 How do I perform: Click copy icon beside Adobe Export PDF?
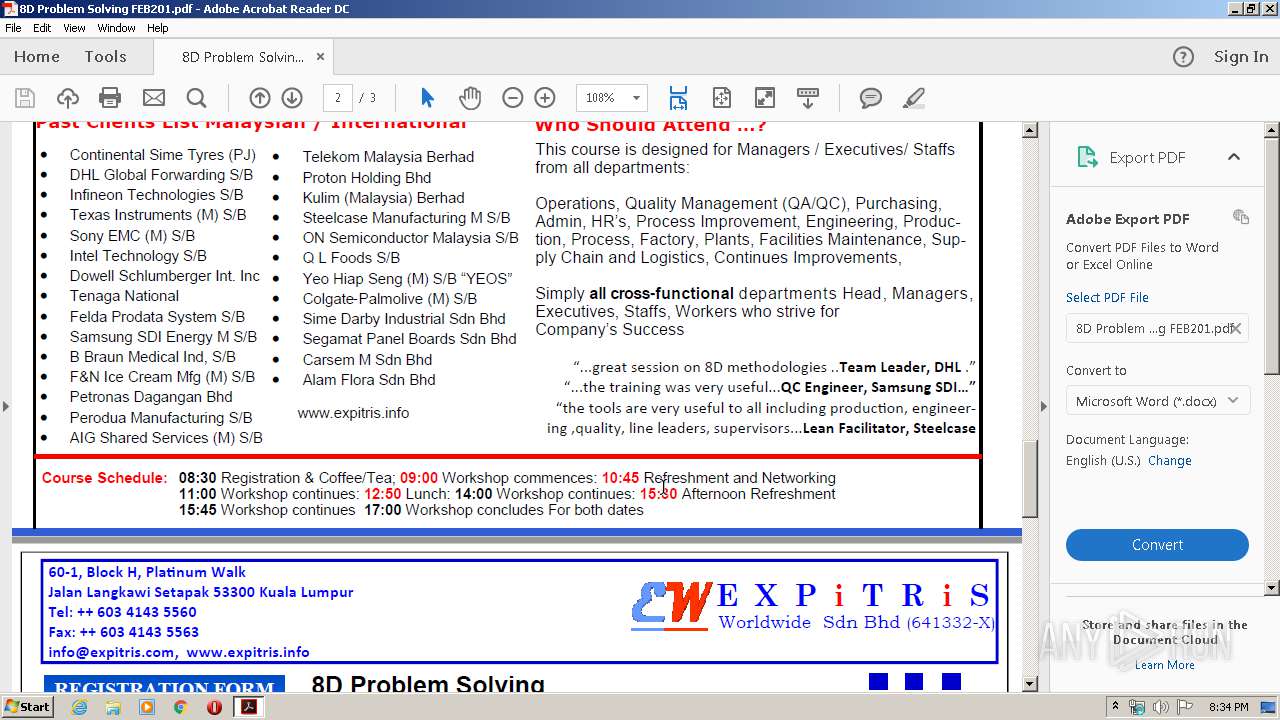coord(1241,217)
